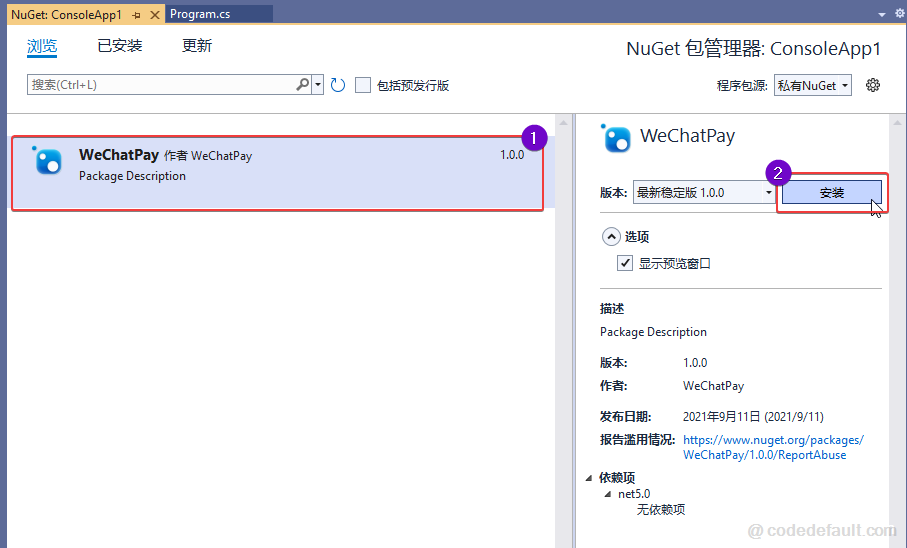Toggle the include prerelease checkbox

point(363,85)
